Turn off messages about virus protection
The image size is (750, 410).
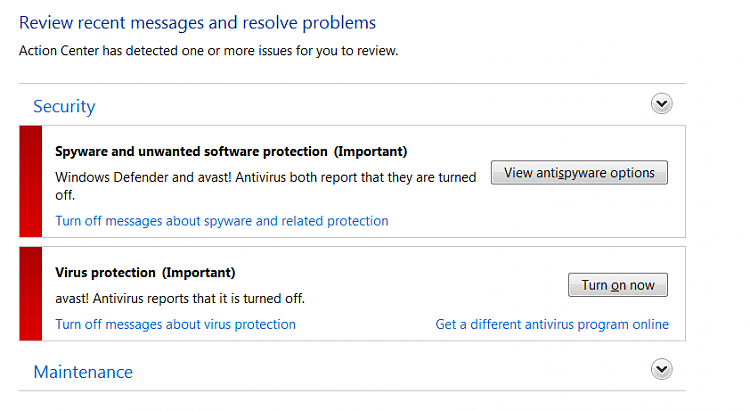(x=176, y=324)
